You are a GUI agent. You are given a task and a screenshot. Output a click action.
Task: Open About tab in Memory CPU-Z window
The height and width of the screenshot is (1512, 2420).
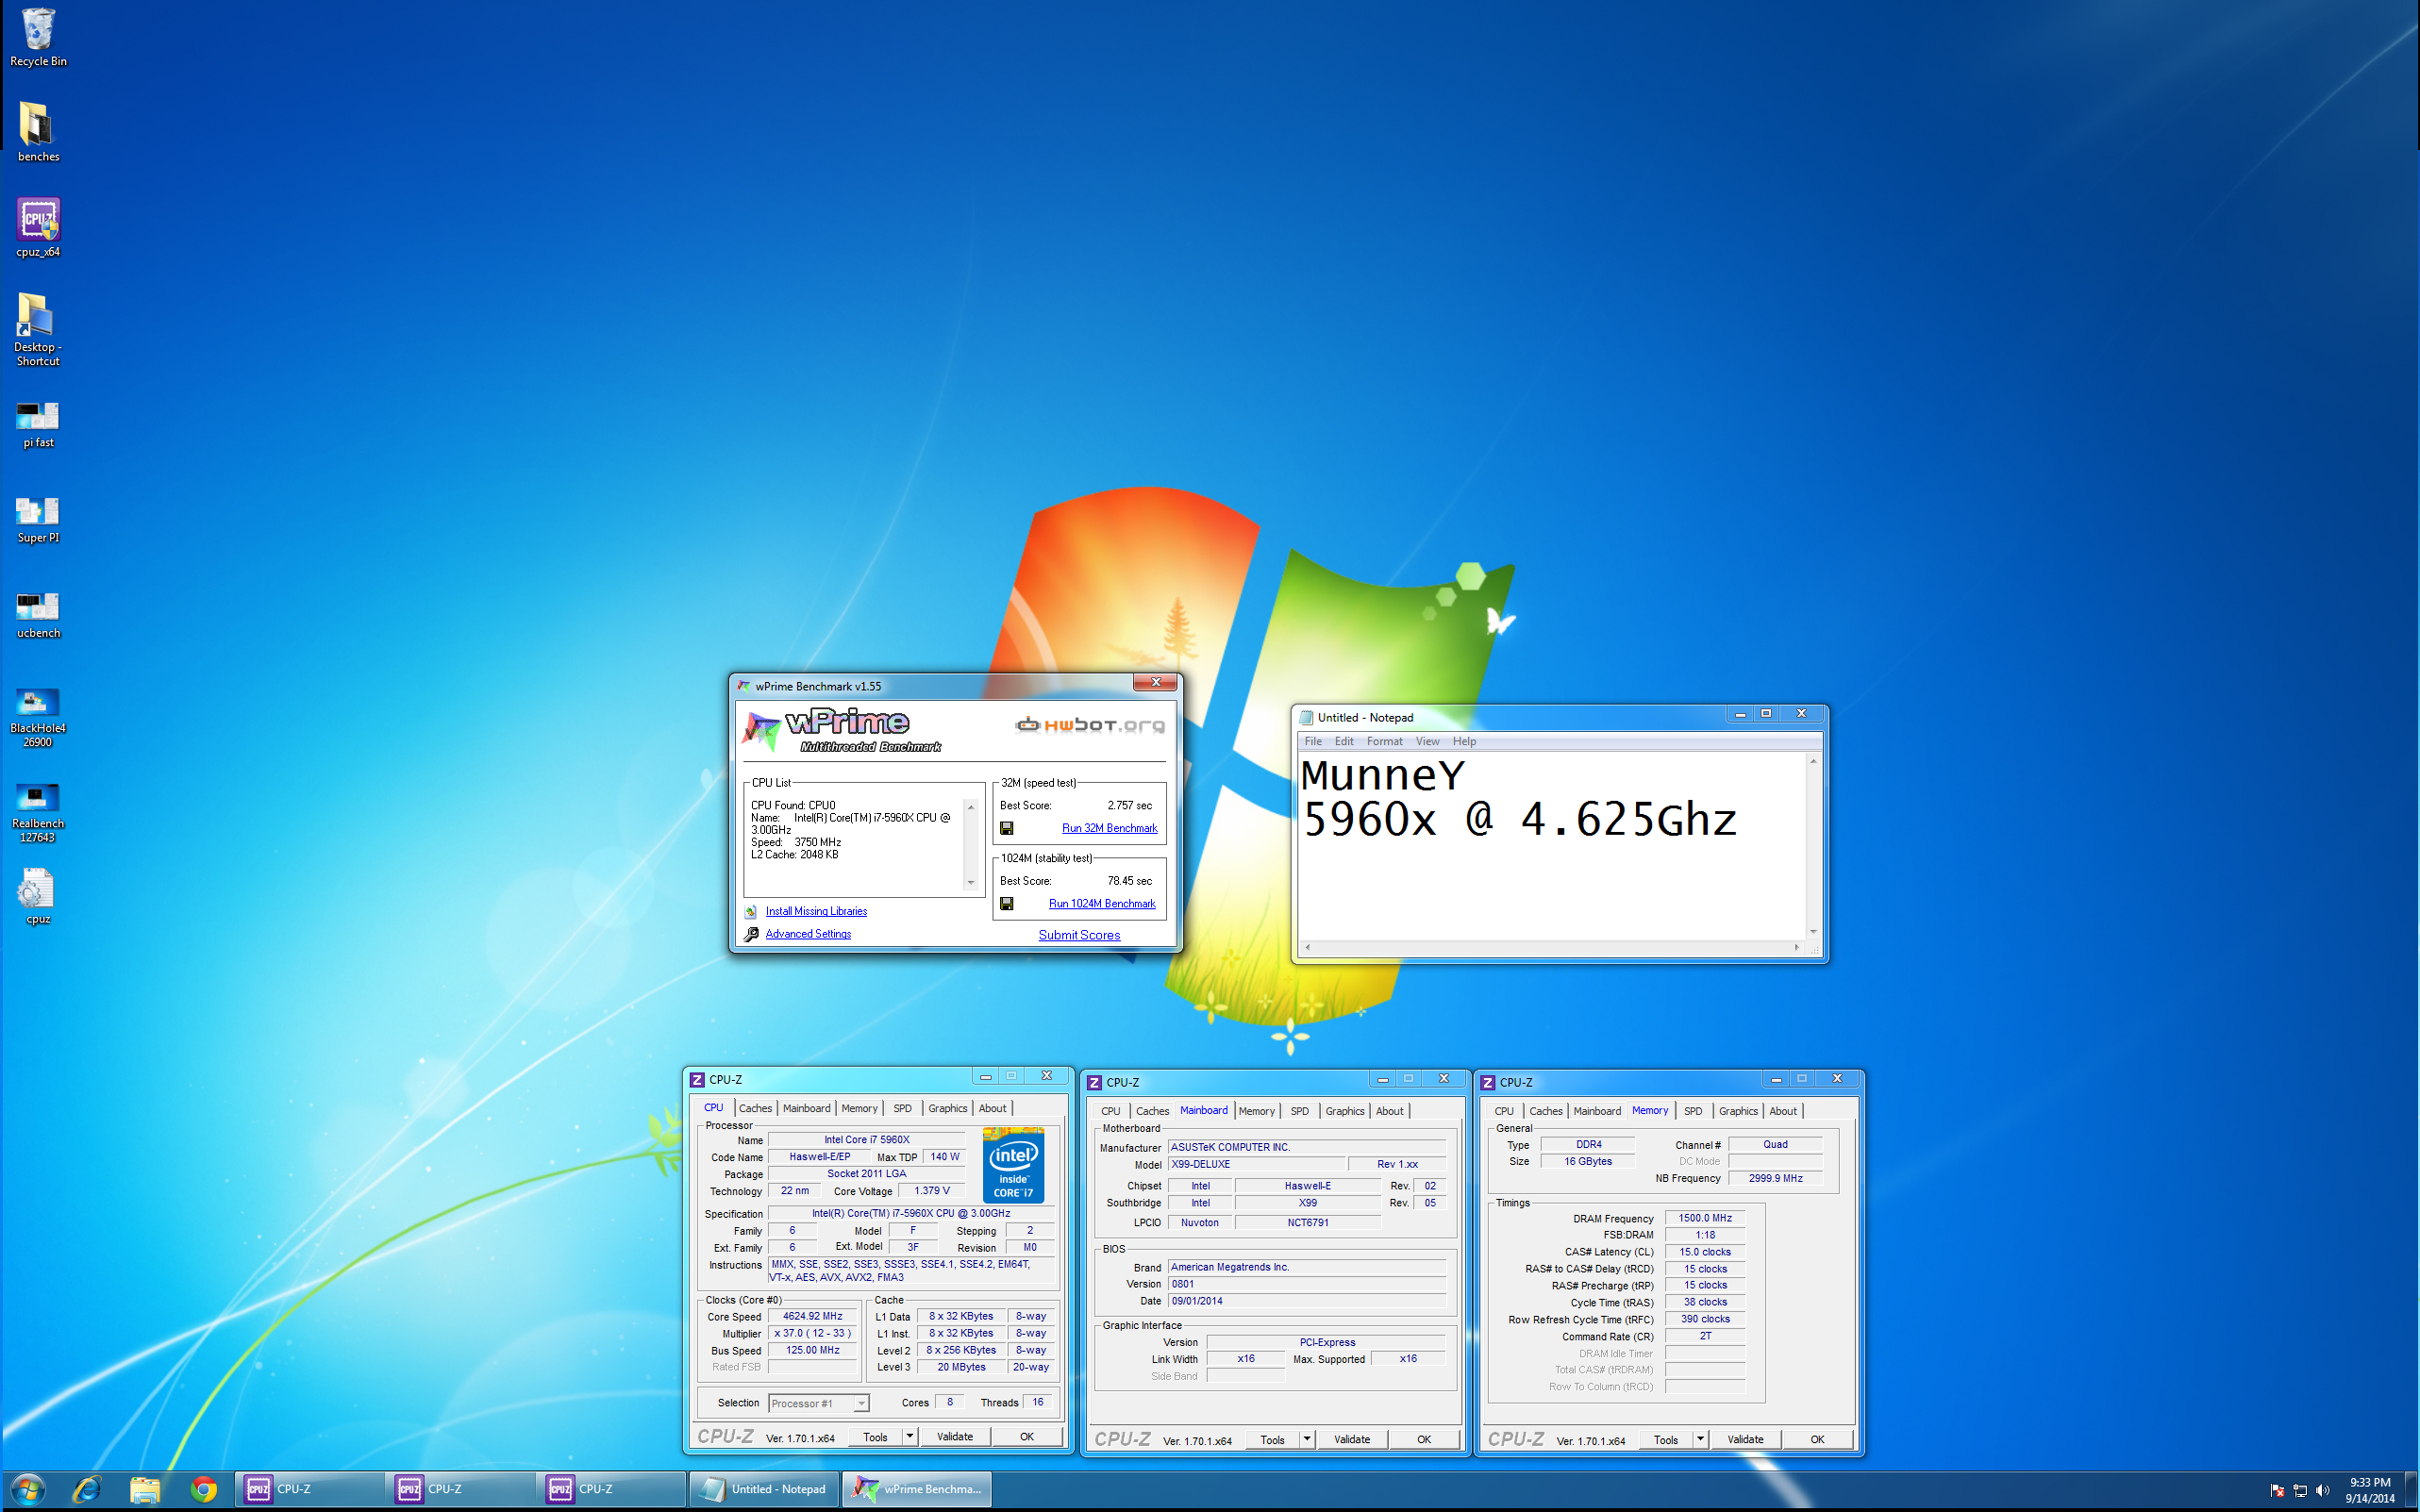pyautogui.click(x=1783, y=1111)
